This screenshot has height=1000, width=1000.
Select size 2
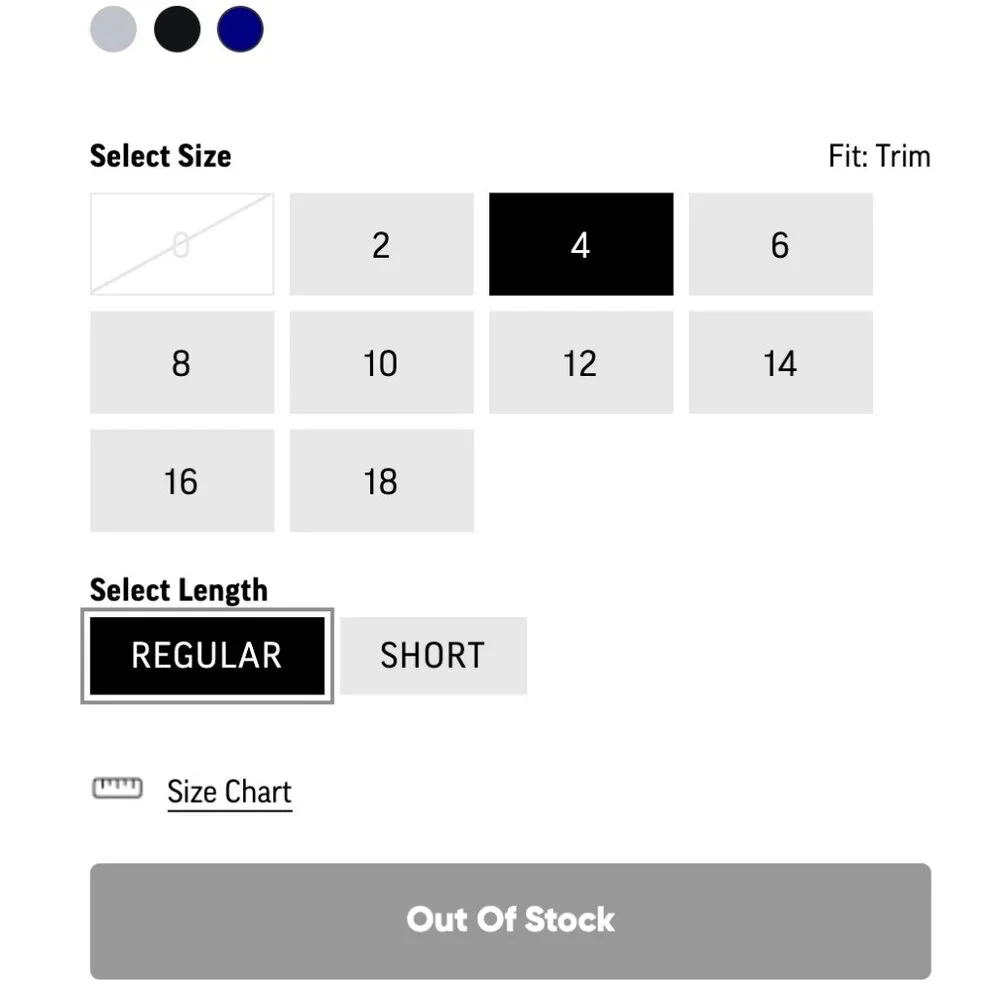click(381, 244)
